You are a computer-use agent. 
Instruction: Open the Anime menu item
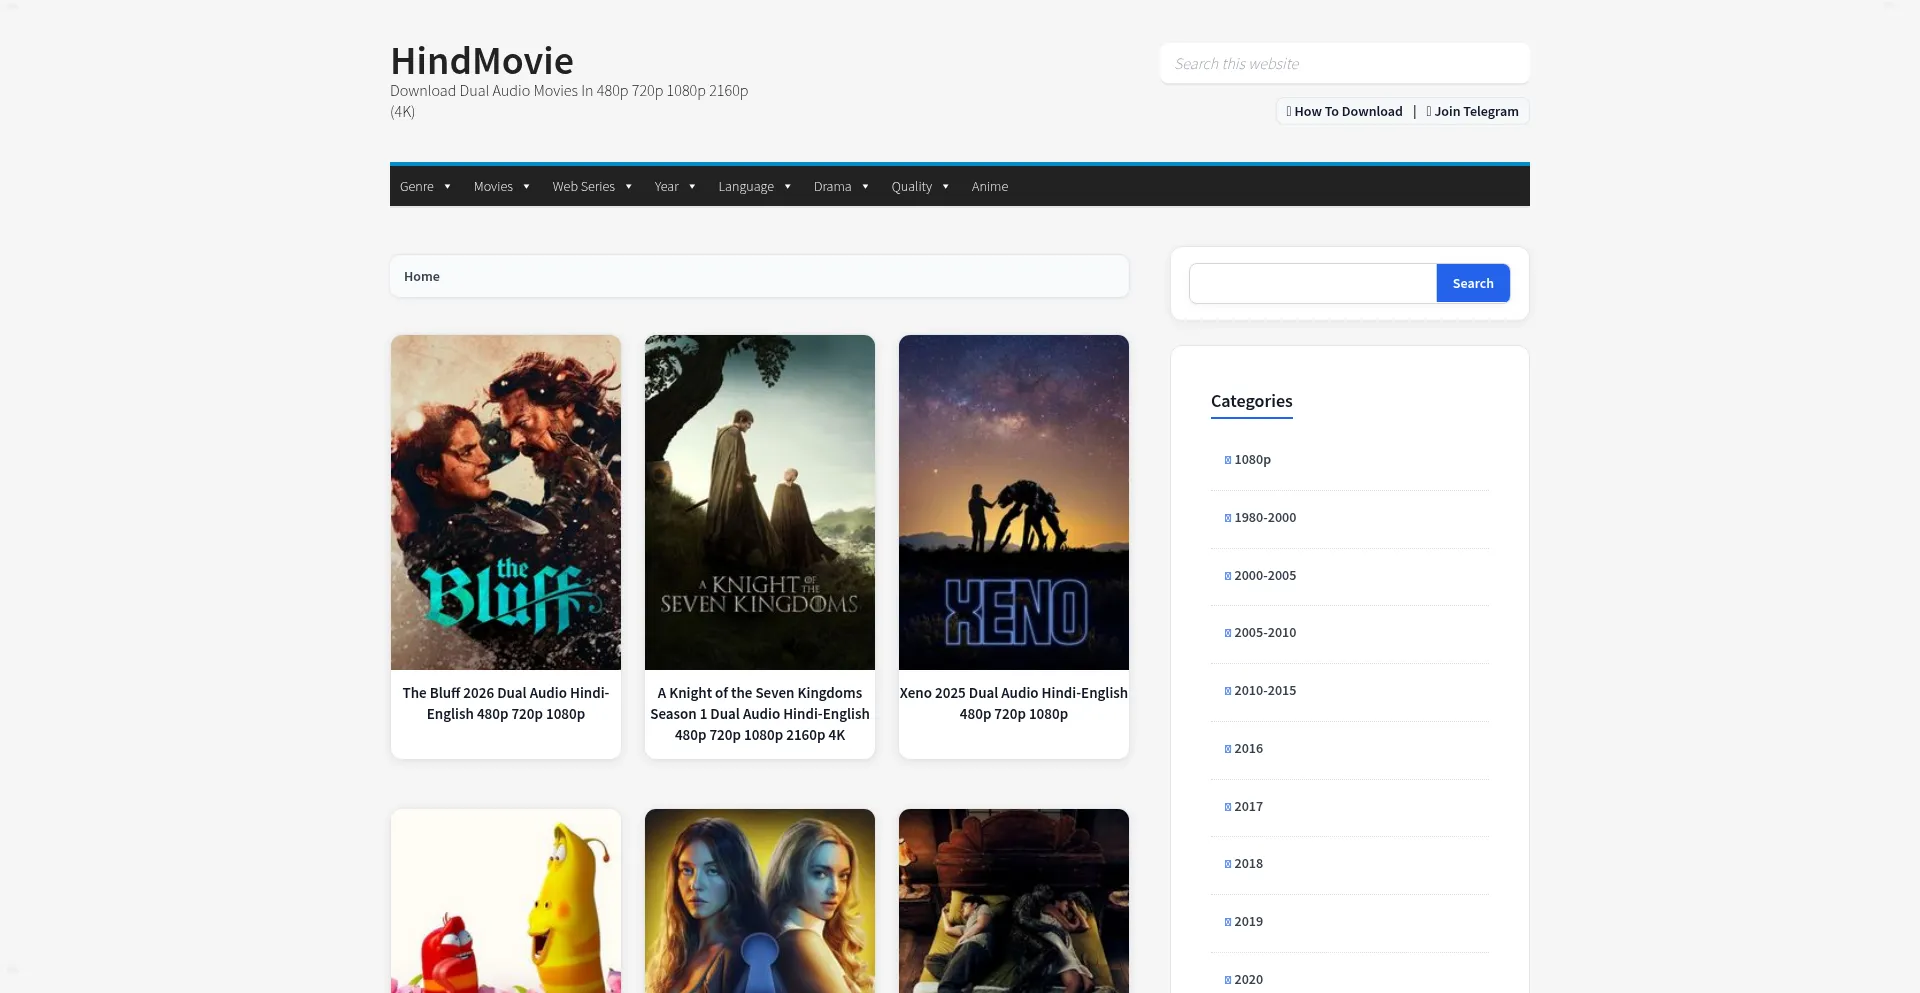coord(990,186)
